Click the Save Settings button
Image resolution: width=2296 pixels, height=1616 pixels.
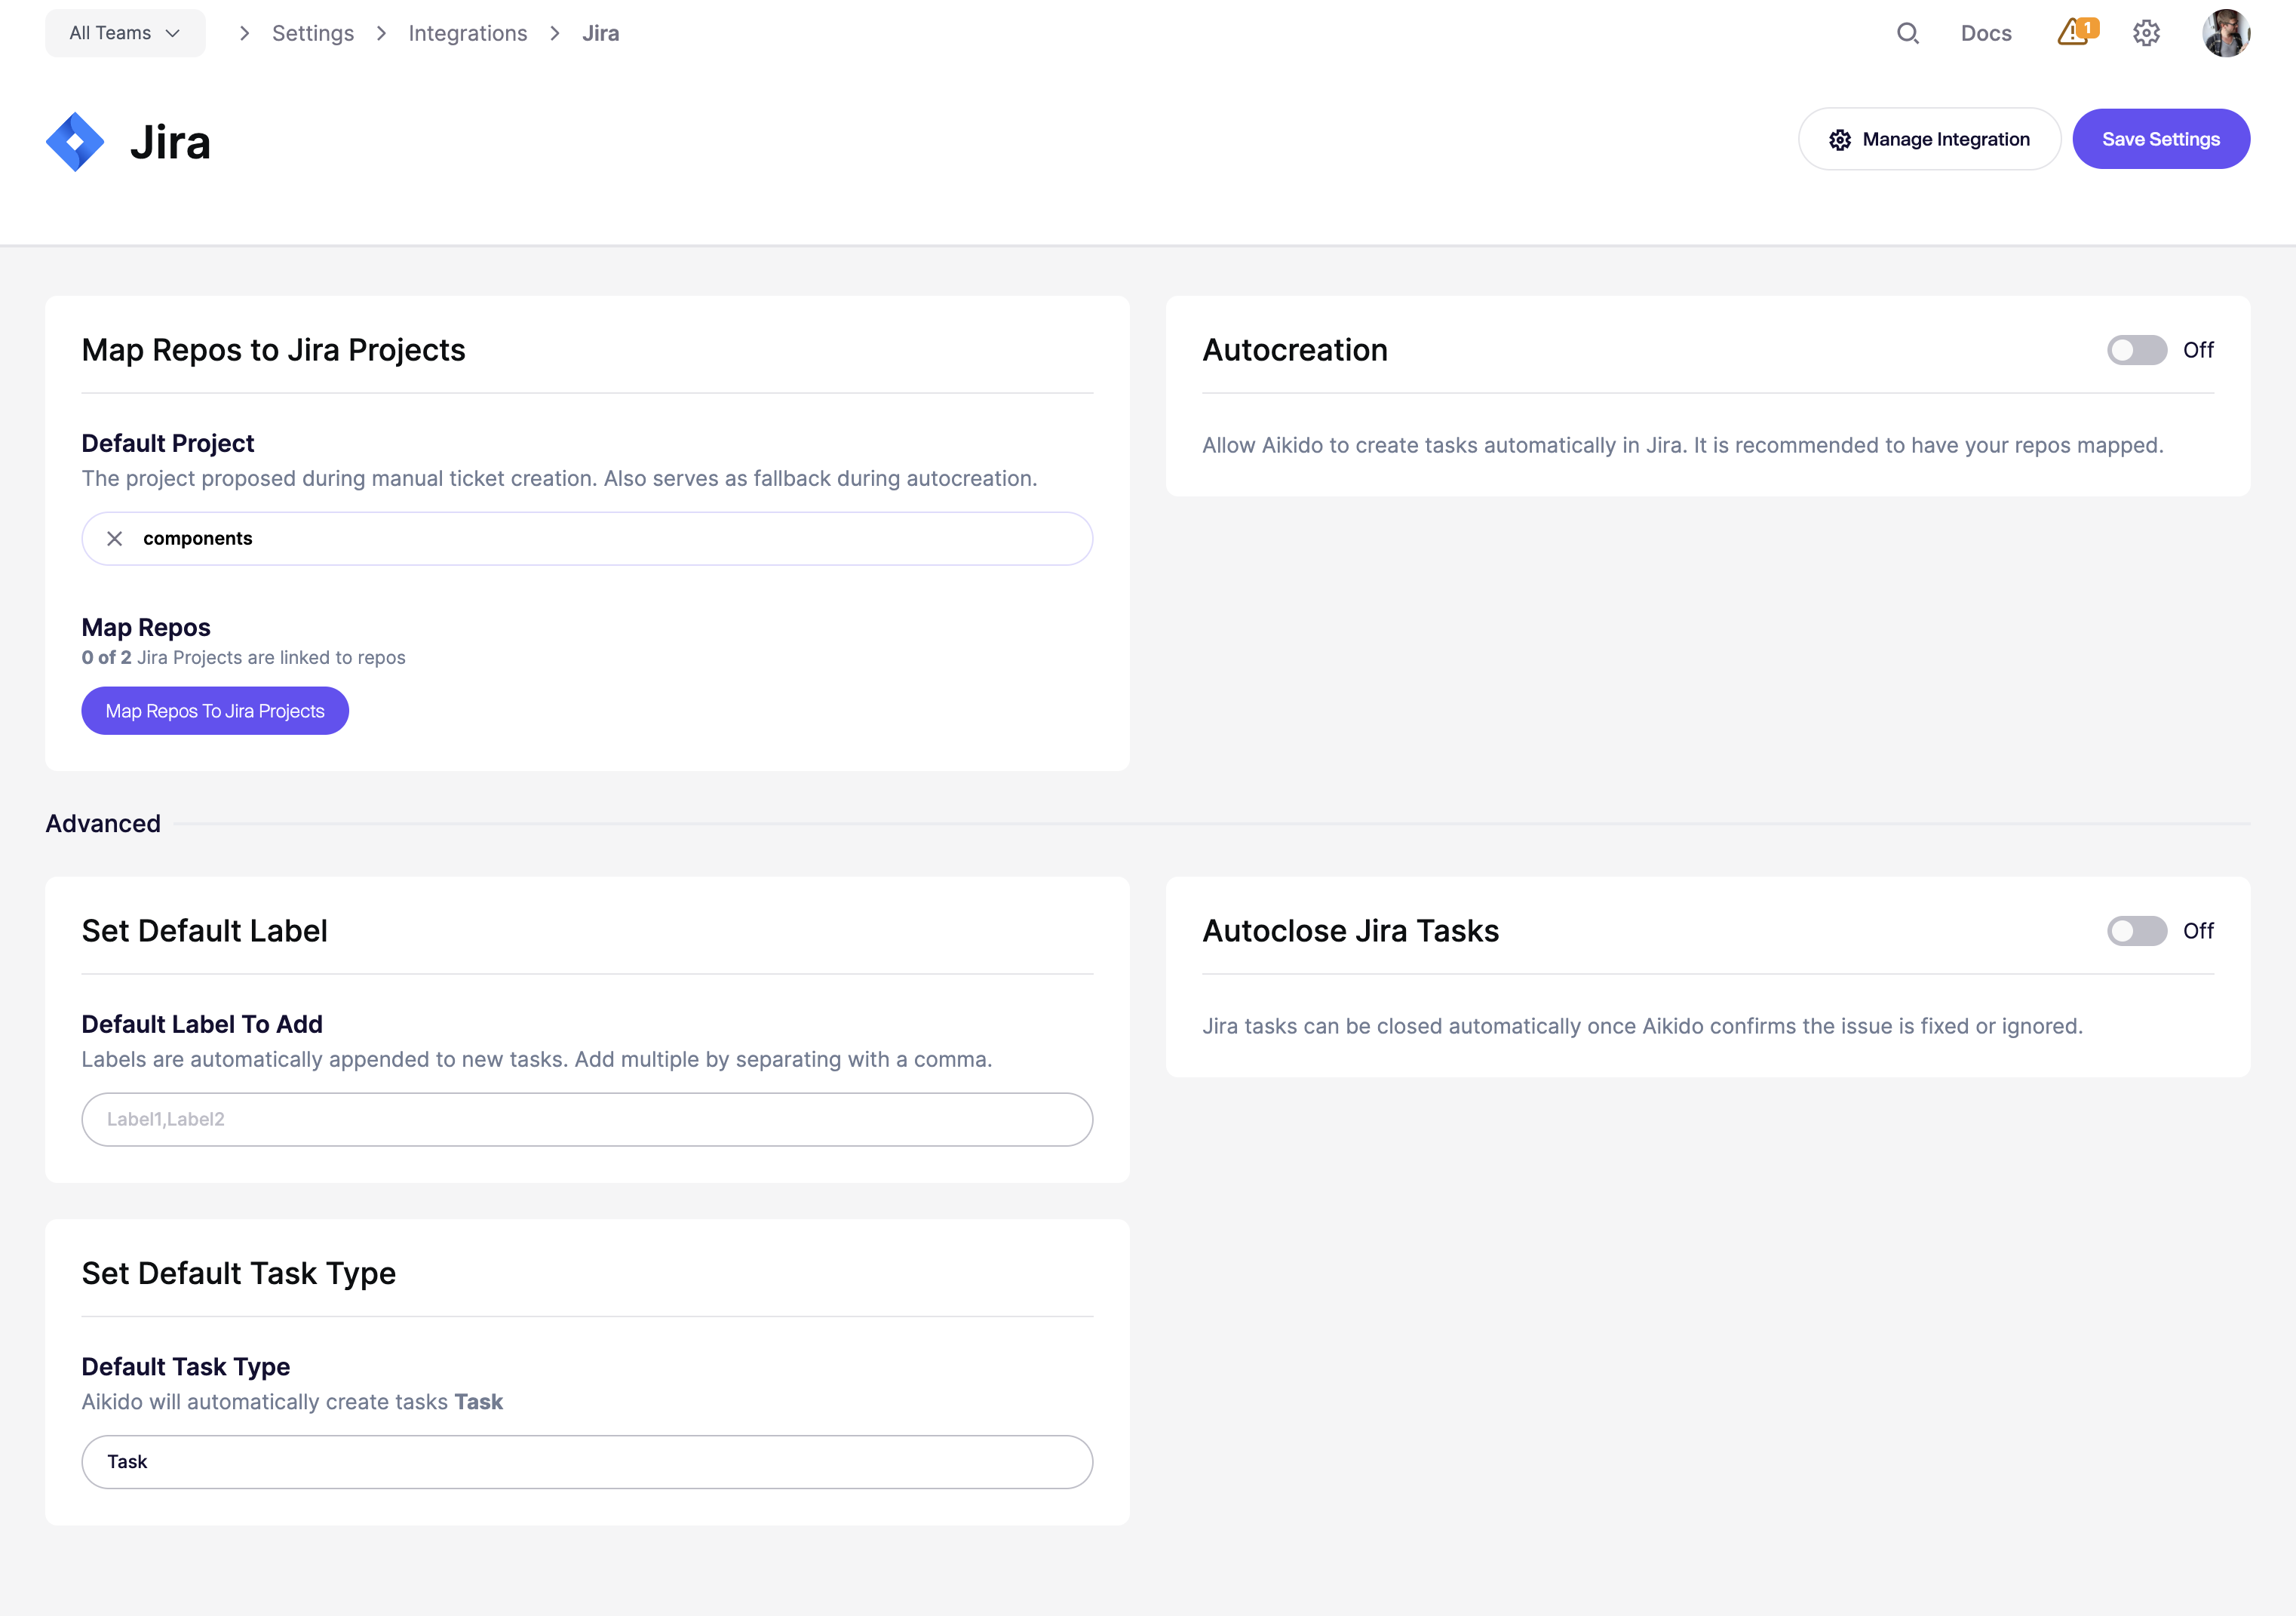point(2160,139)
